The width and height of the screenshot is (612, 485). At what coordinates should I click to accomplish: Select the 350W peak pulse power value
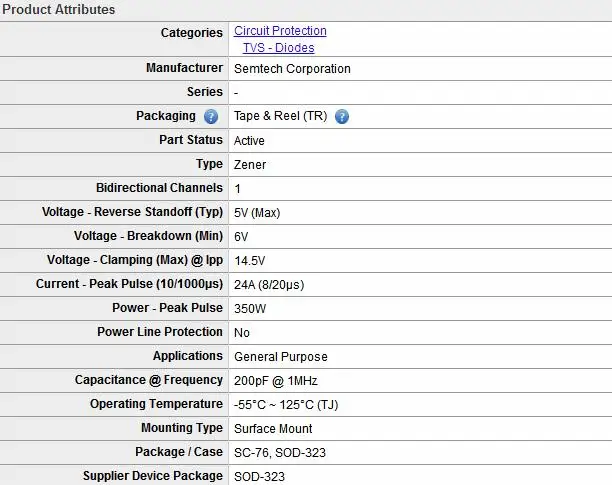[250, 309]
